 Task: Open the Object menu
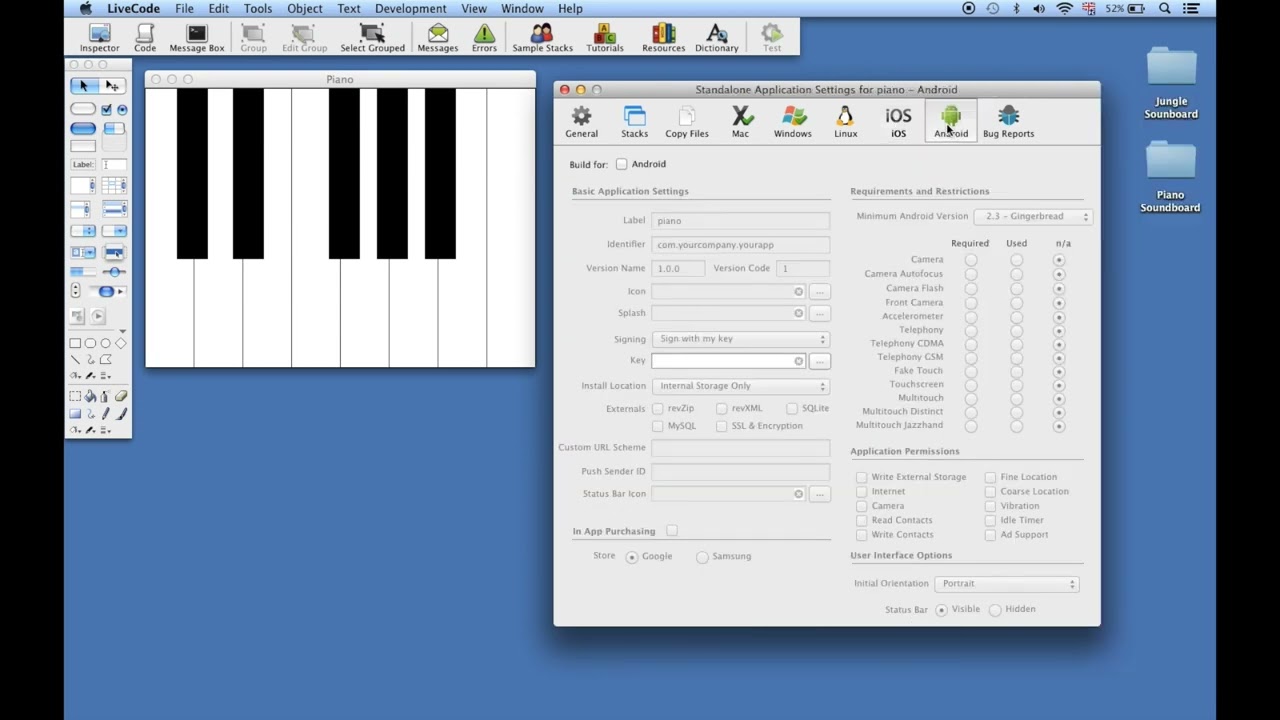click(305, 9)
